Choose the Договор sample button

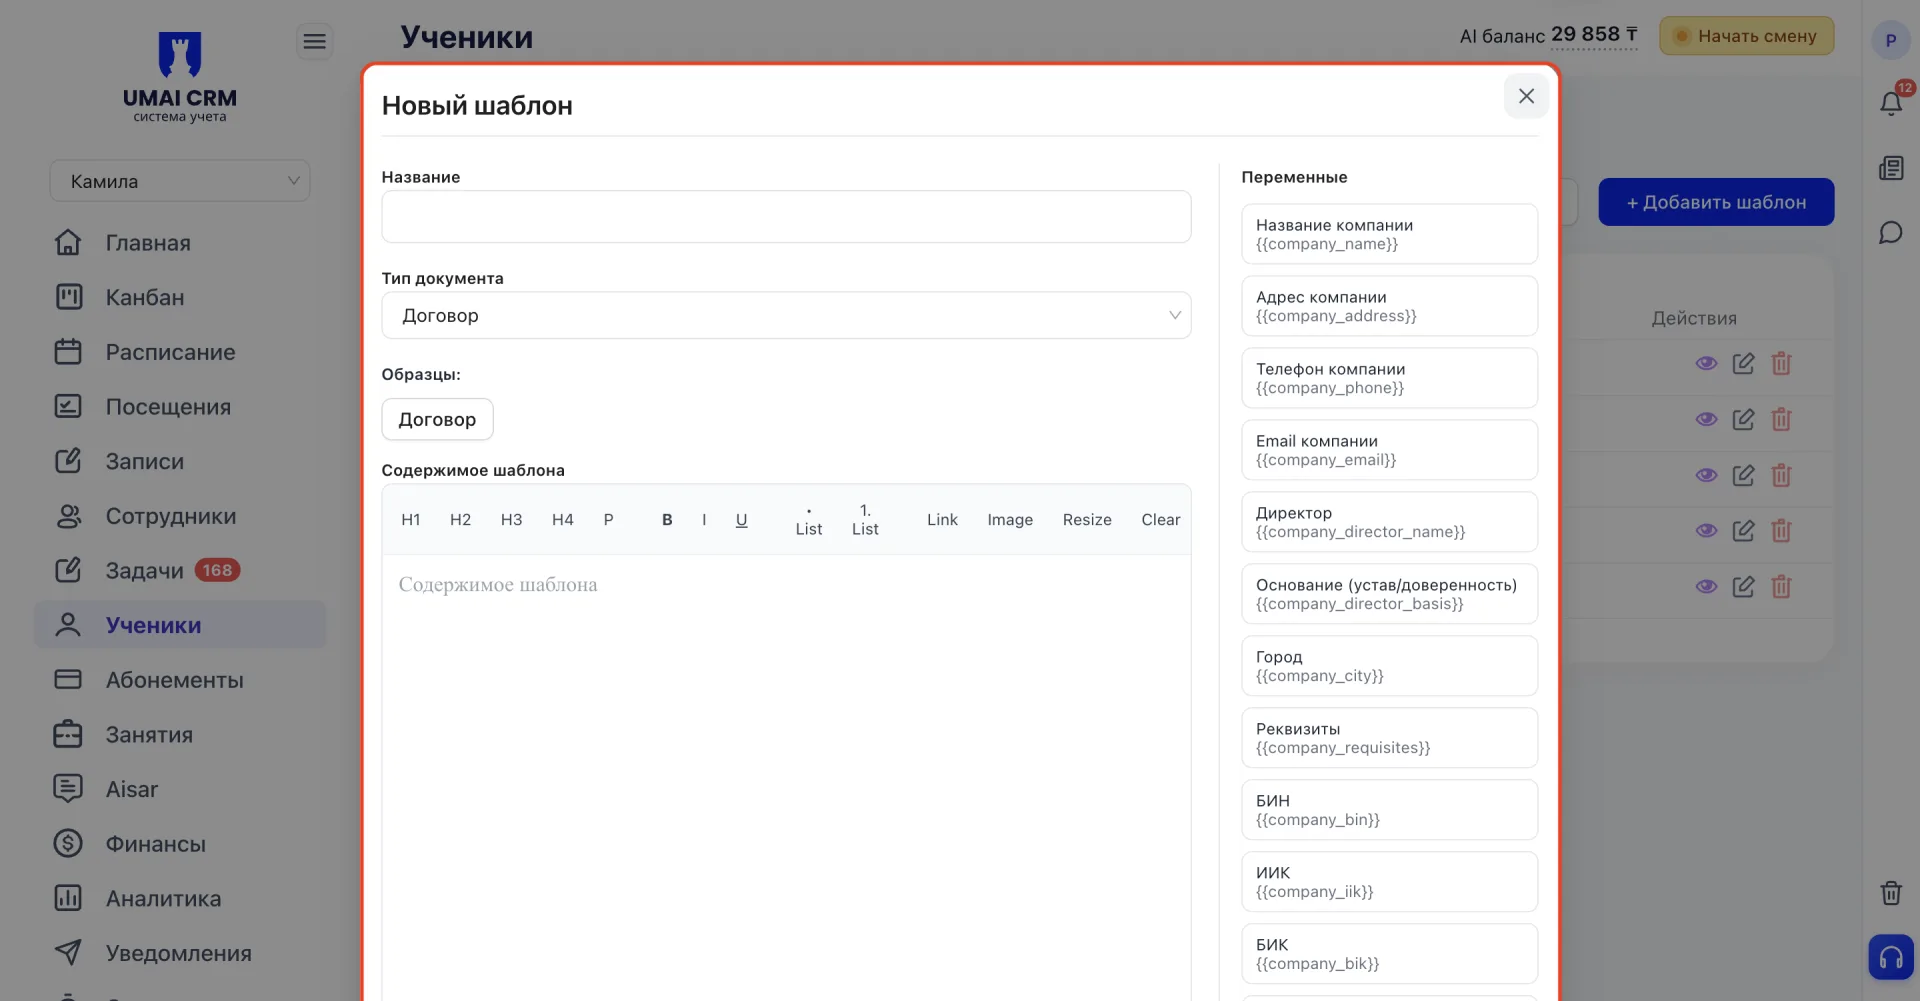tap(437, 419)
